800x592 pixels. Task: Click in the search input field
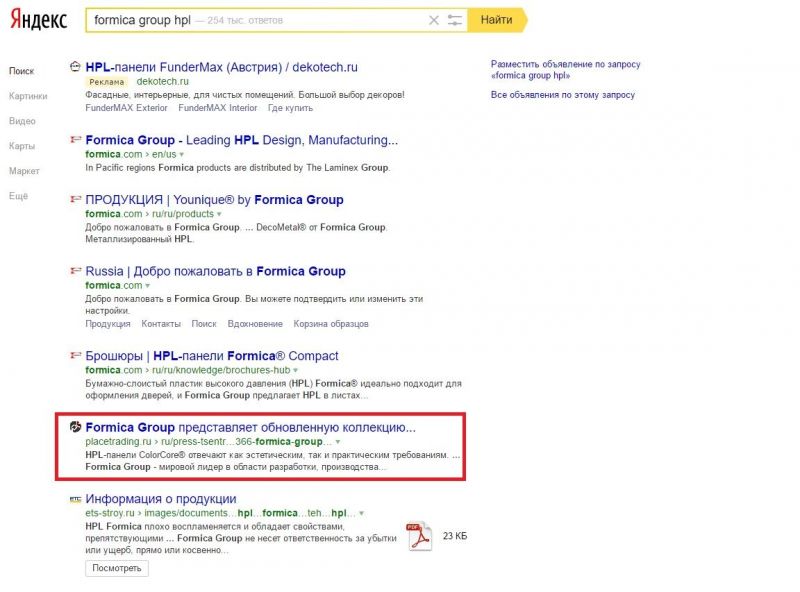(250, 20)
